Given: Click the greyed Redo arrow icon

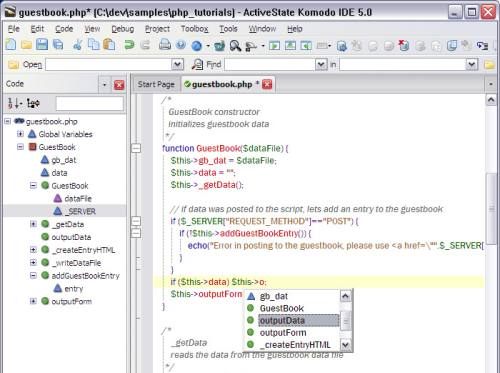Looking at the screenshot, I should [x=145, y=45].
